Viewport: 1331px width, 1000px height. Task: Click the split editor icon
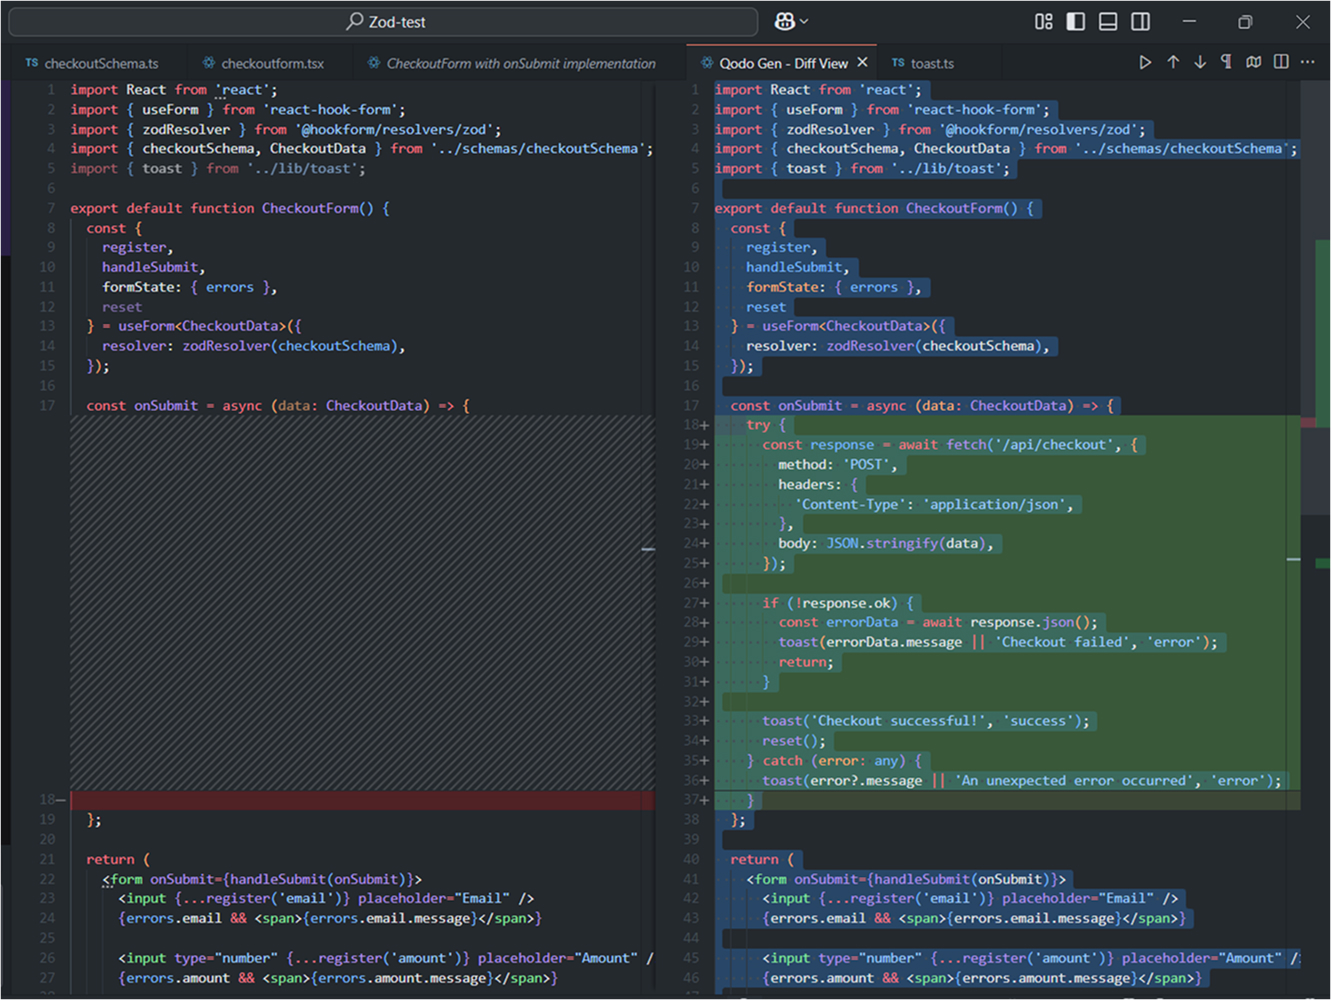coord(1281,62)
